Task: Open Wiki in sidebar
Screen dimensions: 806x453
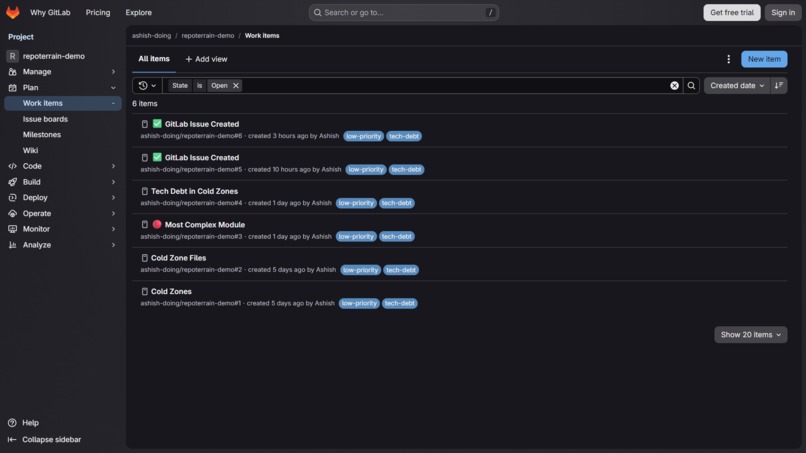Action: 30,151
